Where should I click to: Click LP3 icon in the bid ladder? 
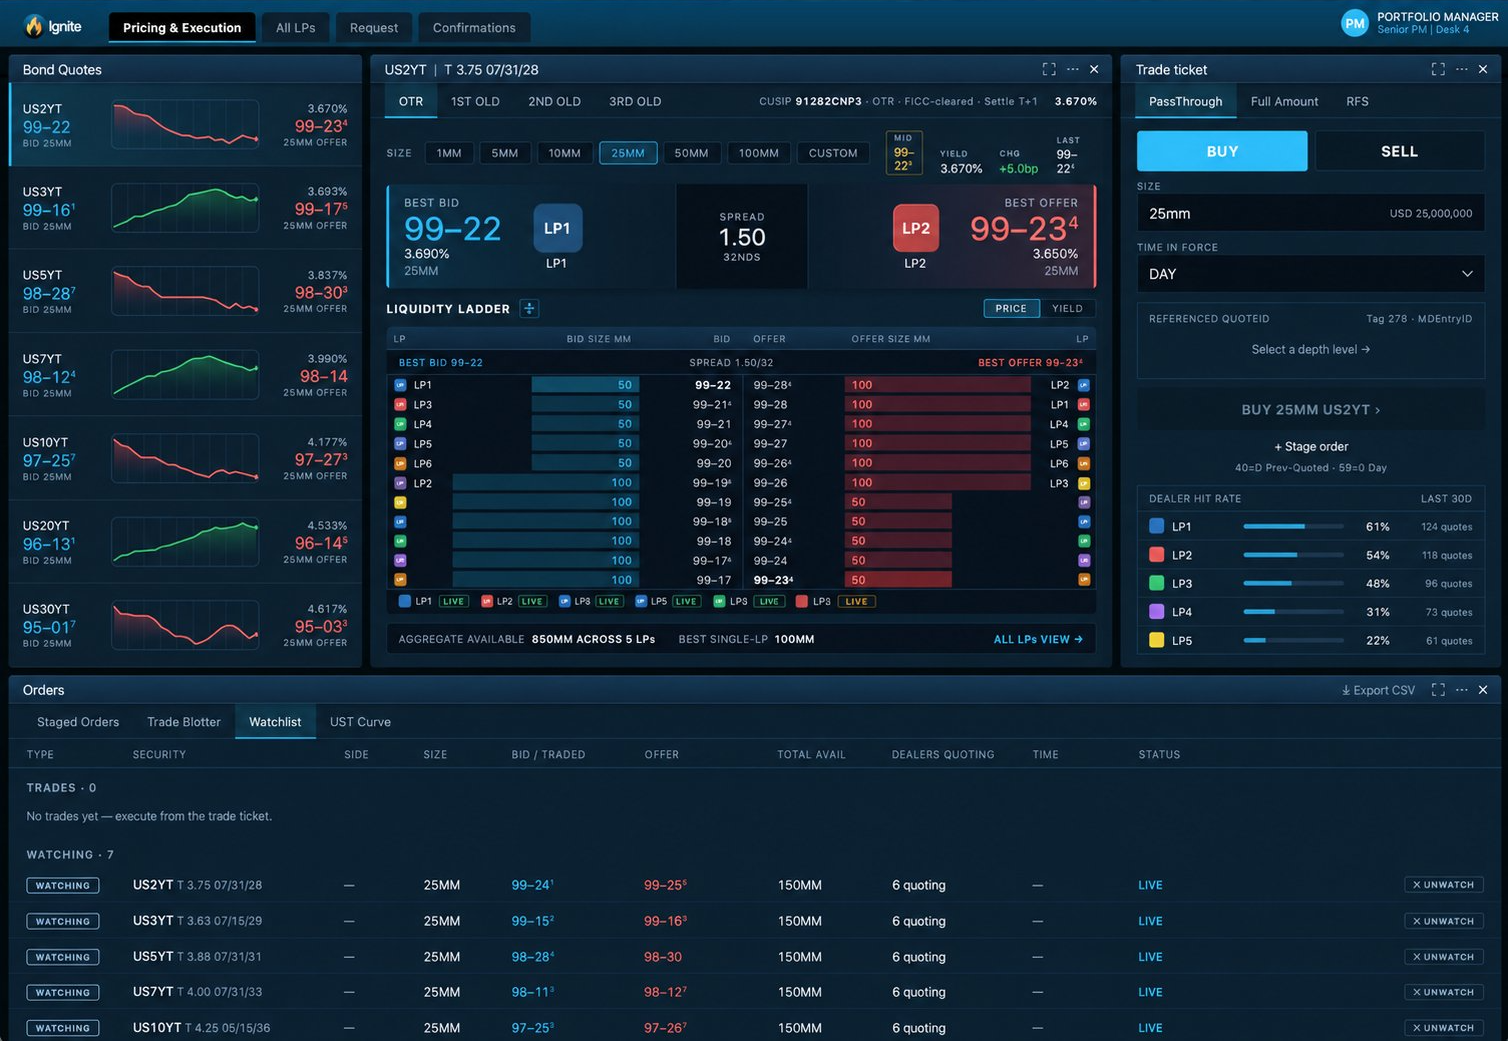tap(400, 404)
